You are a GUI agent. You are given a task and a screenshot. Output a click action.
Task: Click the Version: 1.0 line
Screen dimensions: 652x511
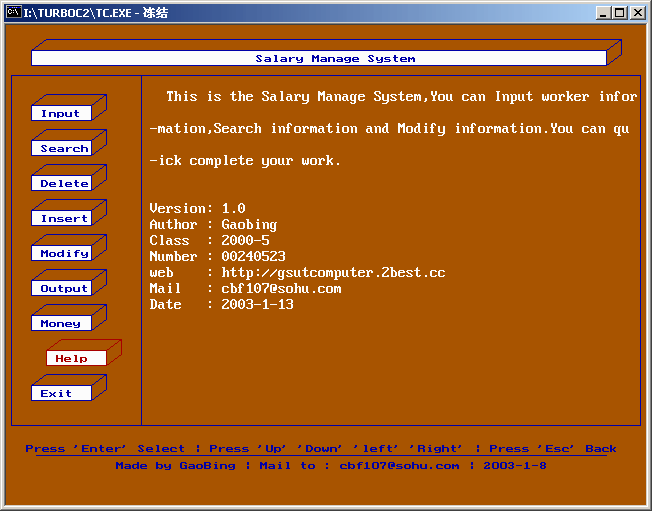coord(197,208)
